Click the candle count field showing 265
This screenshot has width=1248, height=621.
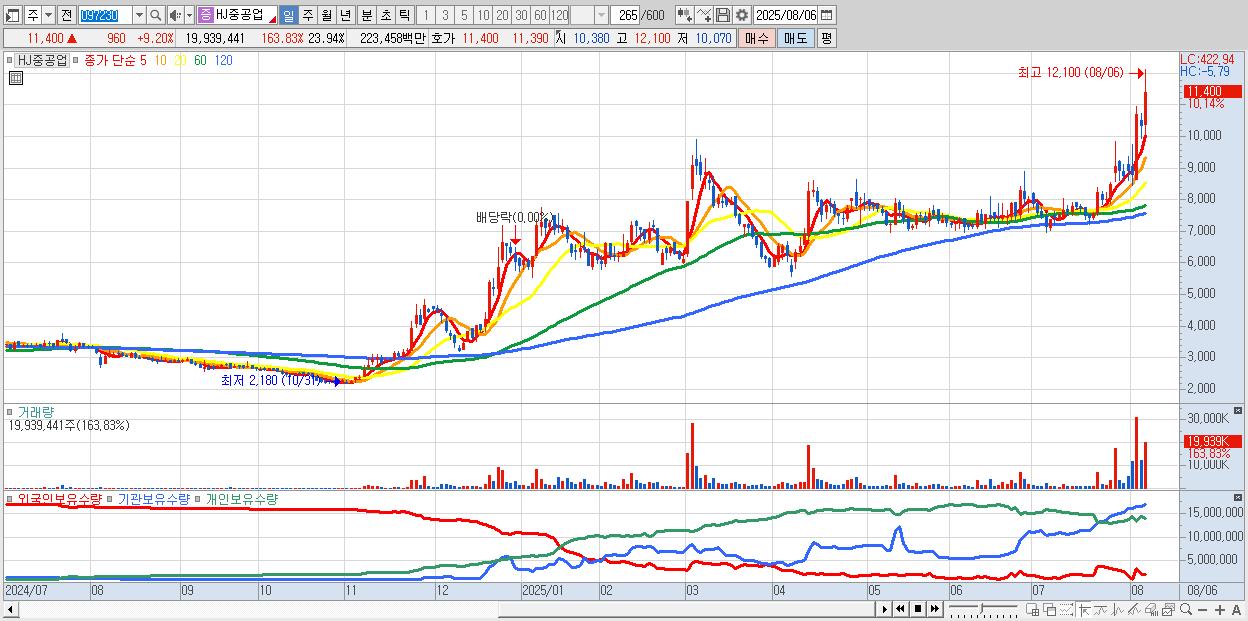pyautogui.click(x=626, y=15)
